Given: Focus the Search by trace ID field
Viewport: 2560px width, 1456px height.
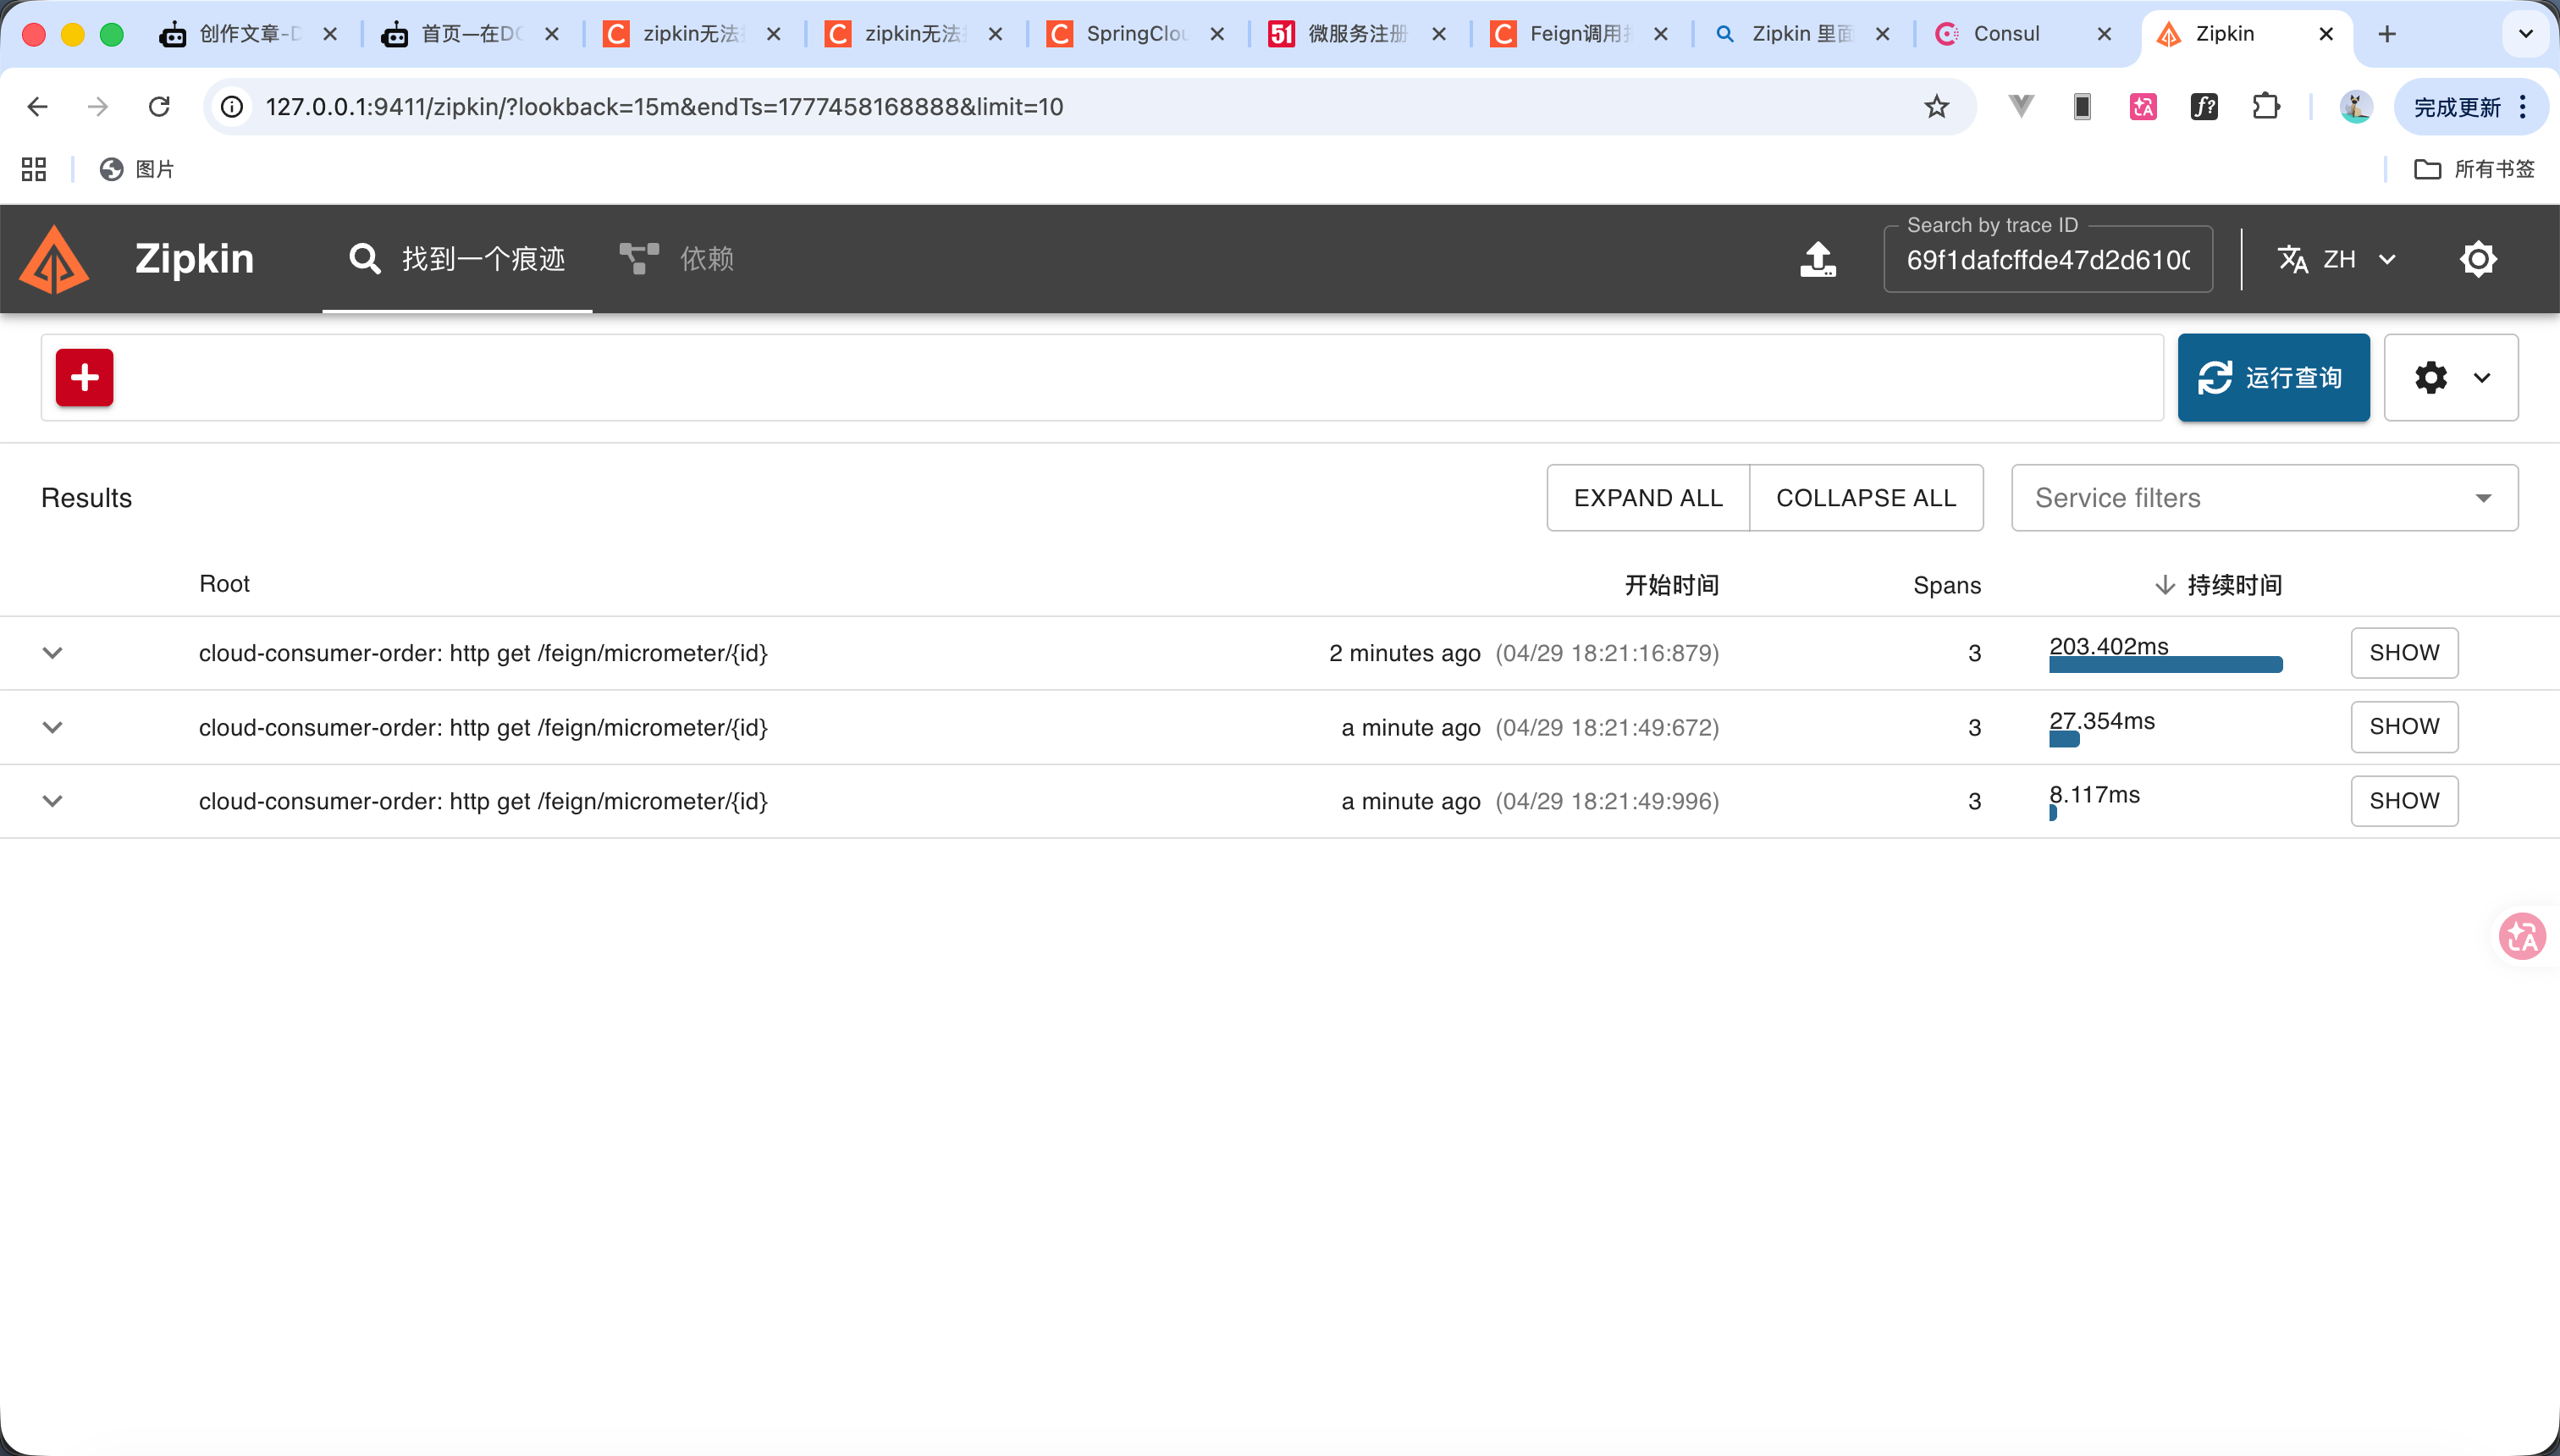Looking at the screenshot, I should tap(2046, 260).
